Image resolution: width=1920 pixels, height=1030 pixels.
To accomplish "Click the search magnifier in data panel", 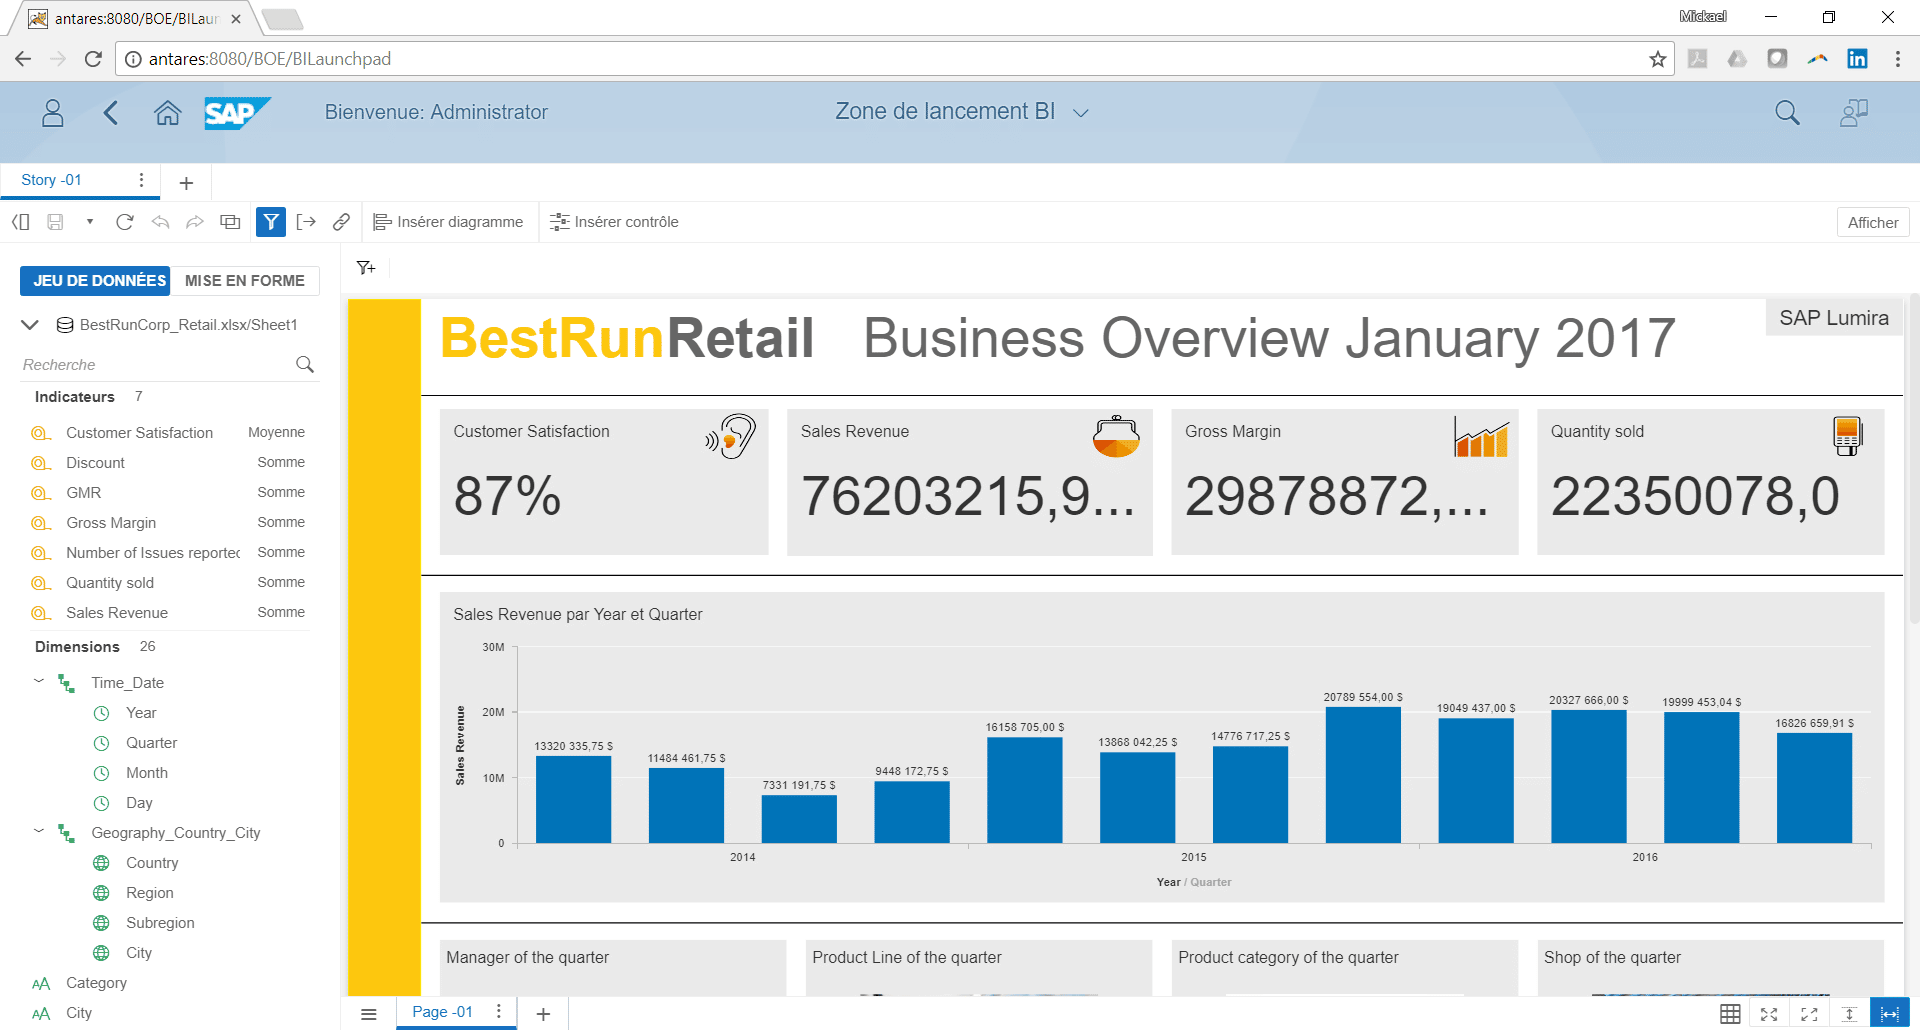I will click(305, 365).
